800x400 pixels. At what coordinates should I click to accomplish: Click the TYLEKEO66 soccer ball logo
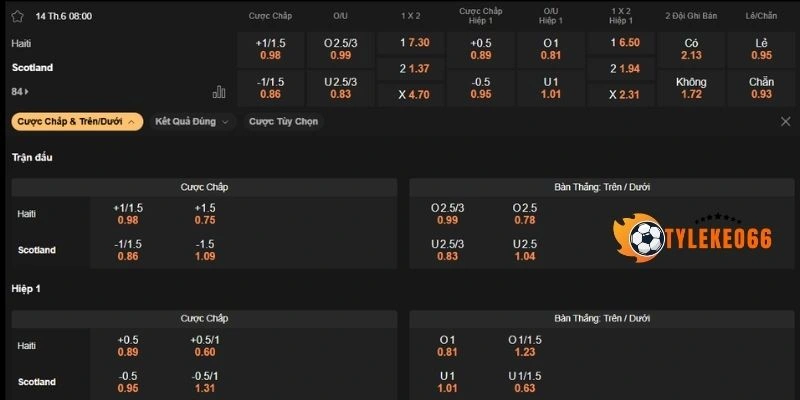641,239
